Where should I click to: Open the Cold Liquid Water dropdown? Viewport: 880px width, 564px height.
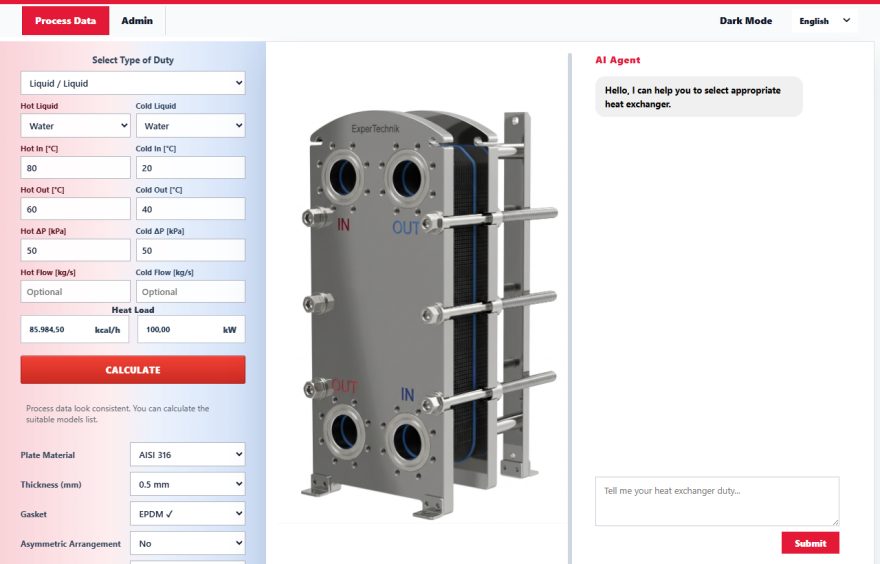tap(190, 126)
